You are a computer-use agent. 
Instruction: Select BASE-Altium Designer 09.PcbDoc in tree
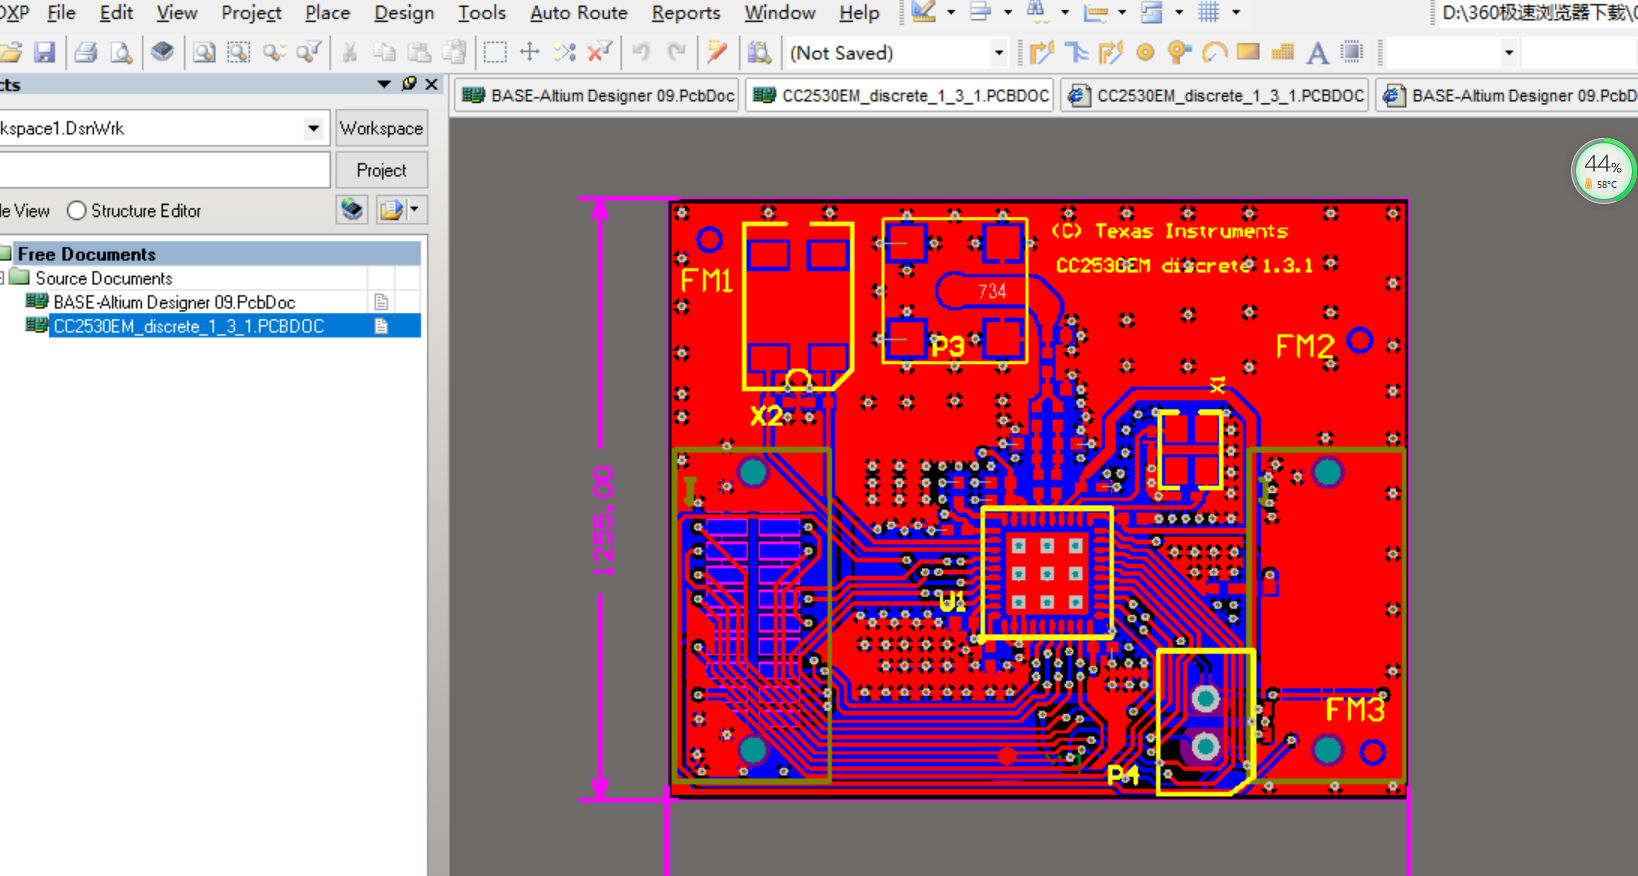[x=174, y=302]
